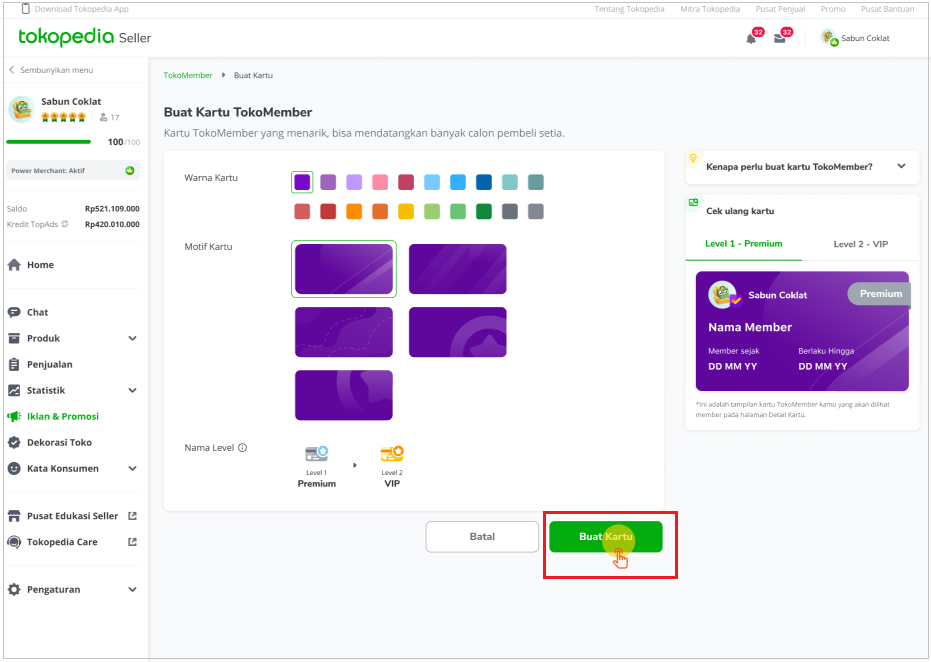Viewport: 931px width, 662px height.
Task: Click the Chat bubble icon
Action: pos(14,312)
